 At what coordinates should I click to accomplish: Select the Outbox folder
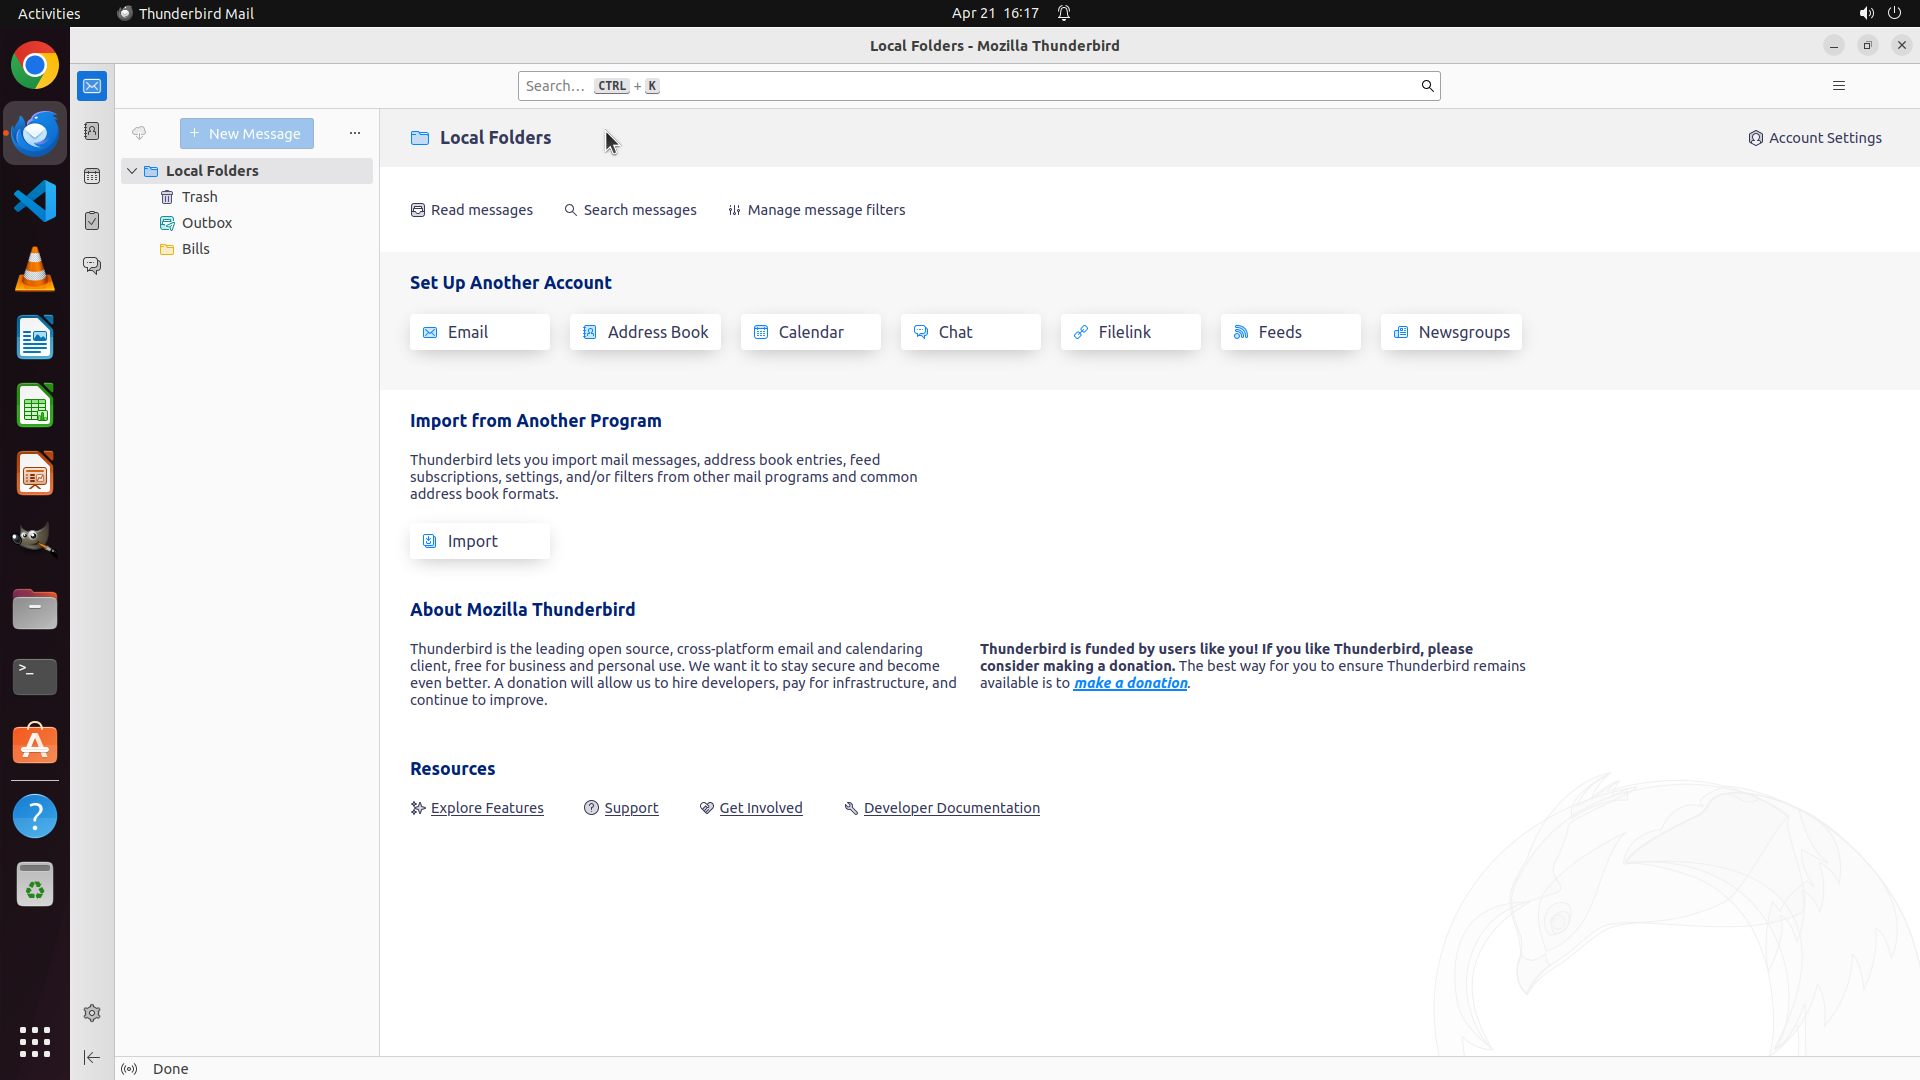point(207,223)
